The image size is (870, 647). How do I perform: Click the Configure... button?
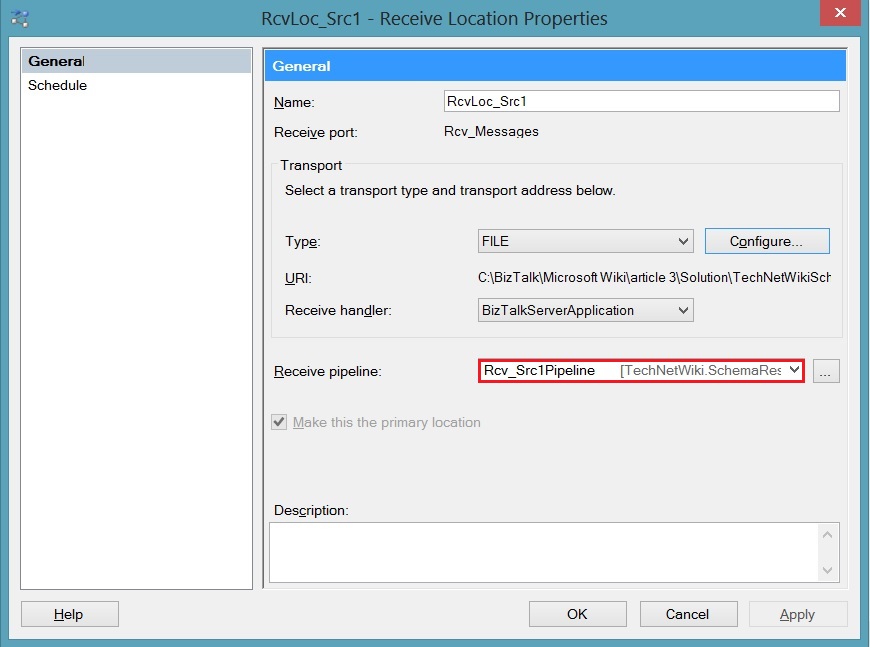767,241
